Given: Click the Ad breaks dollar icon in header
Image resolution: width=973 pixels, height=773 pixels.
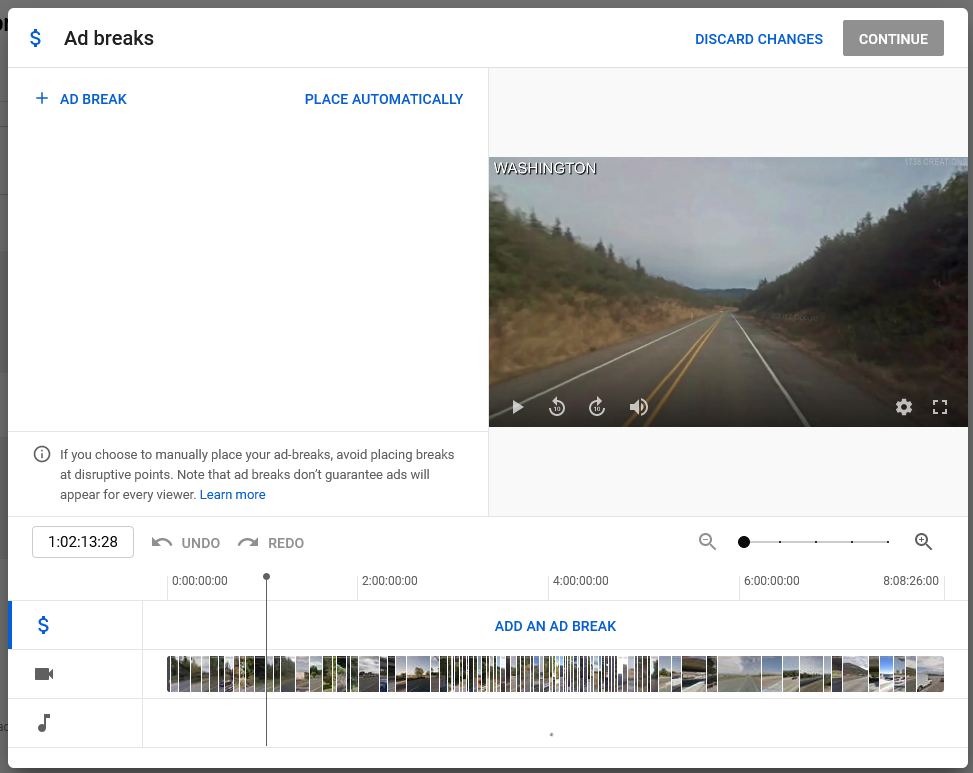Looking at the screenshot, I should pos(35,38).
